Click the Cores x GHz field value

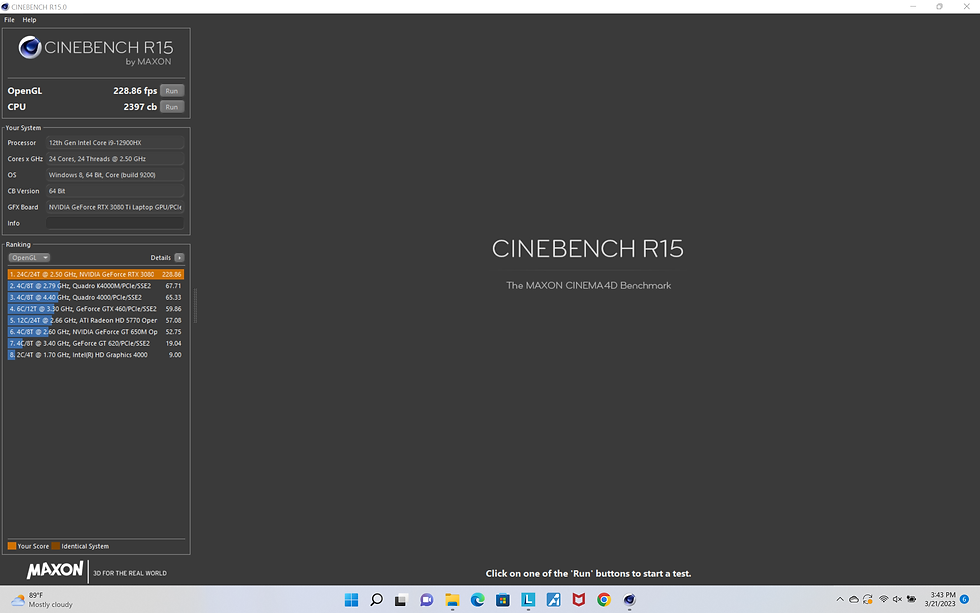click(115, 159)
